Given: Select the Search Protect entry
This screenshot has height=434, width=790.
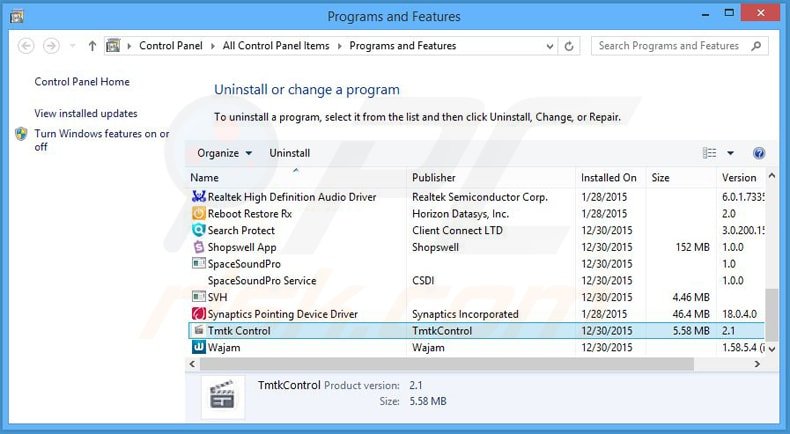Looking at the screenshot, I should coord(476,230).
